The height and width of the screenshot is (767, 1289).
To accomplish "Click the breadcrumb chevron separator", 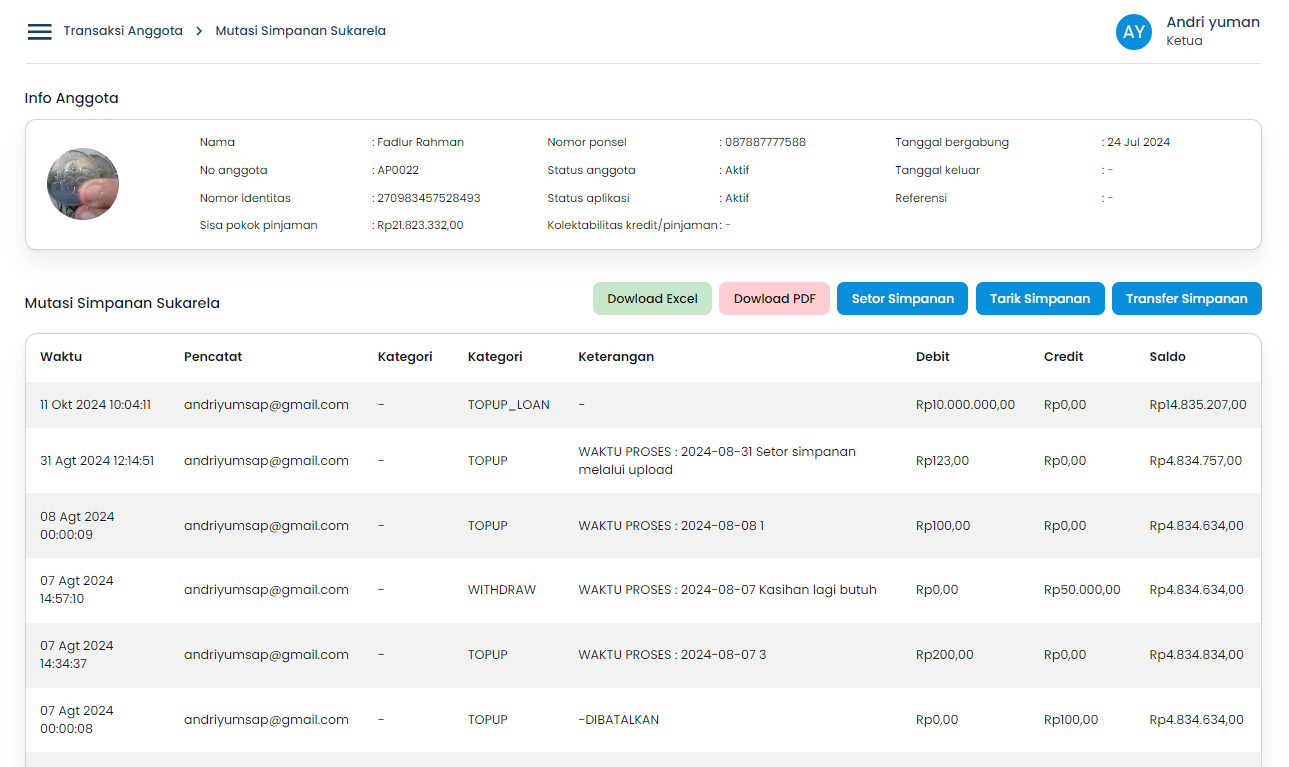I will (199, 31).
